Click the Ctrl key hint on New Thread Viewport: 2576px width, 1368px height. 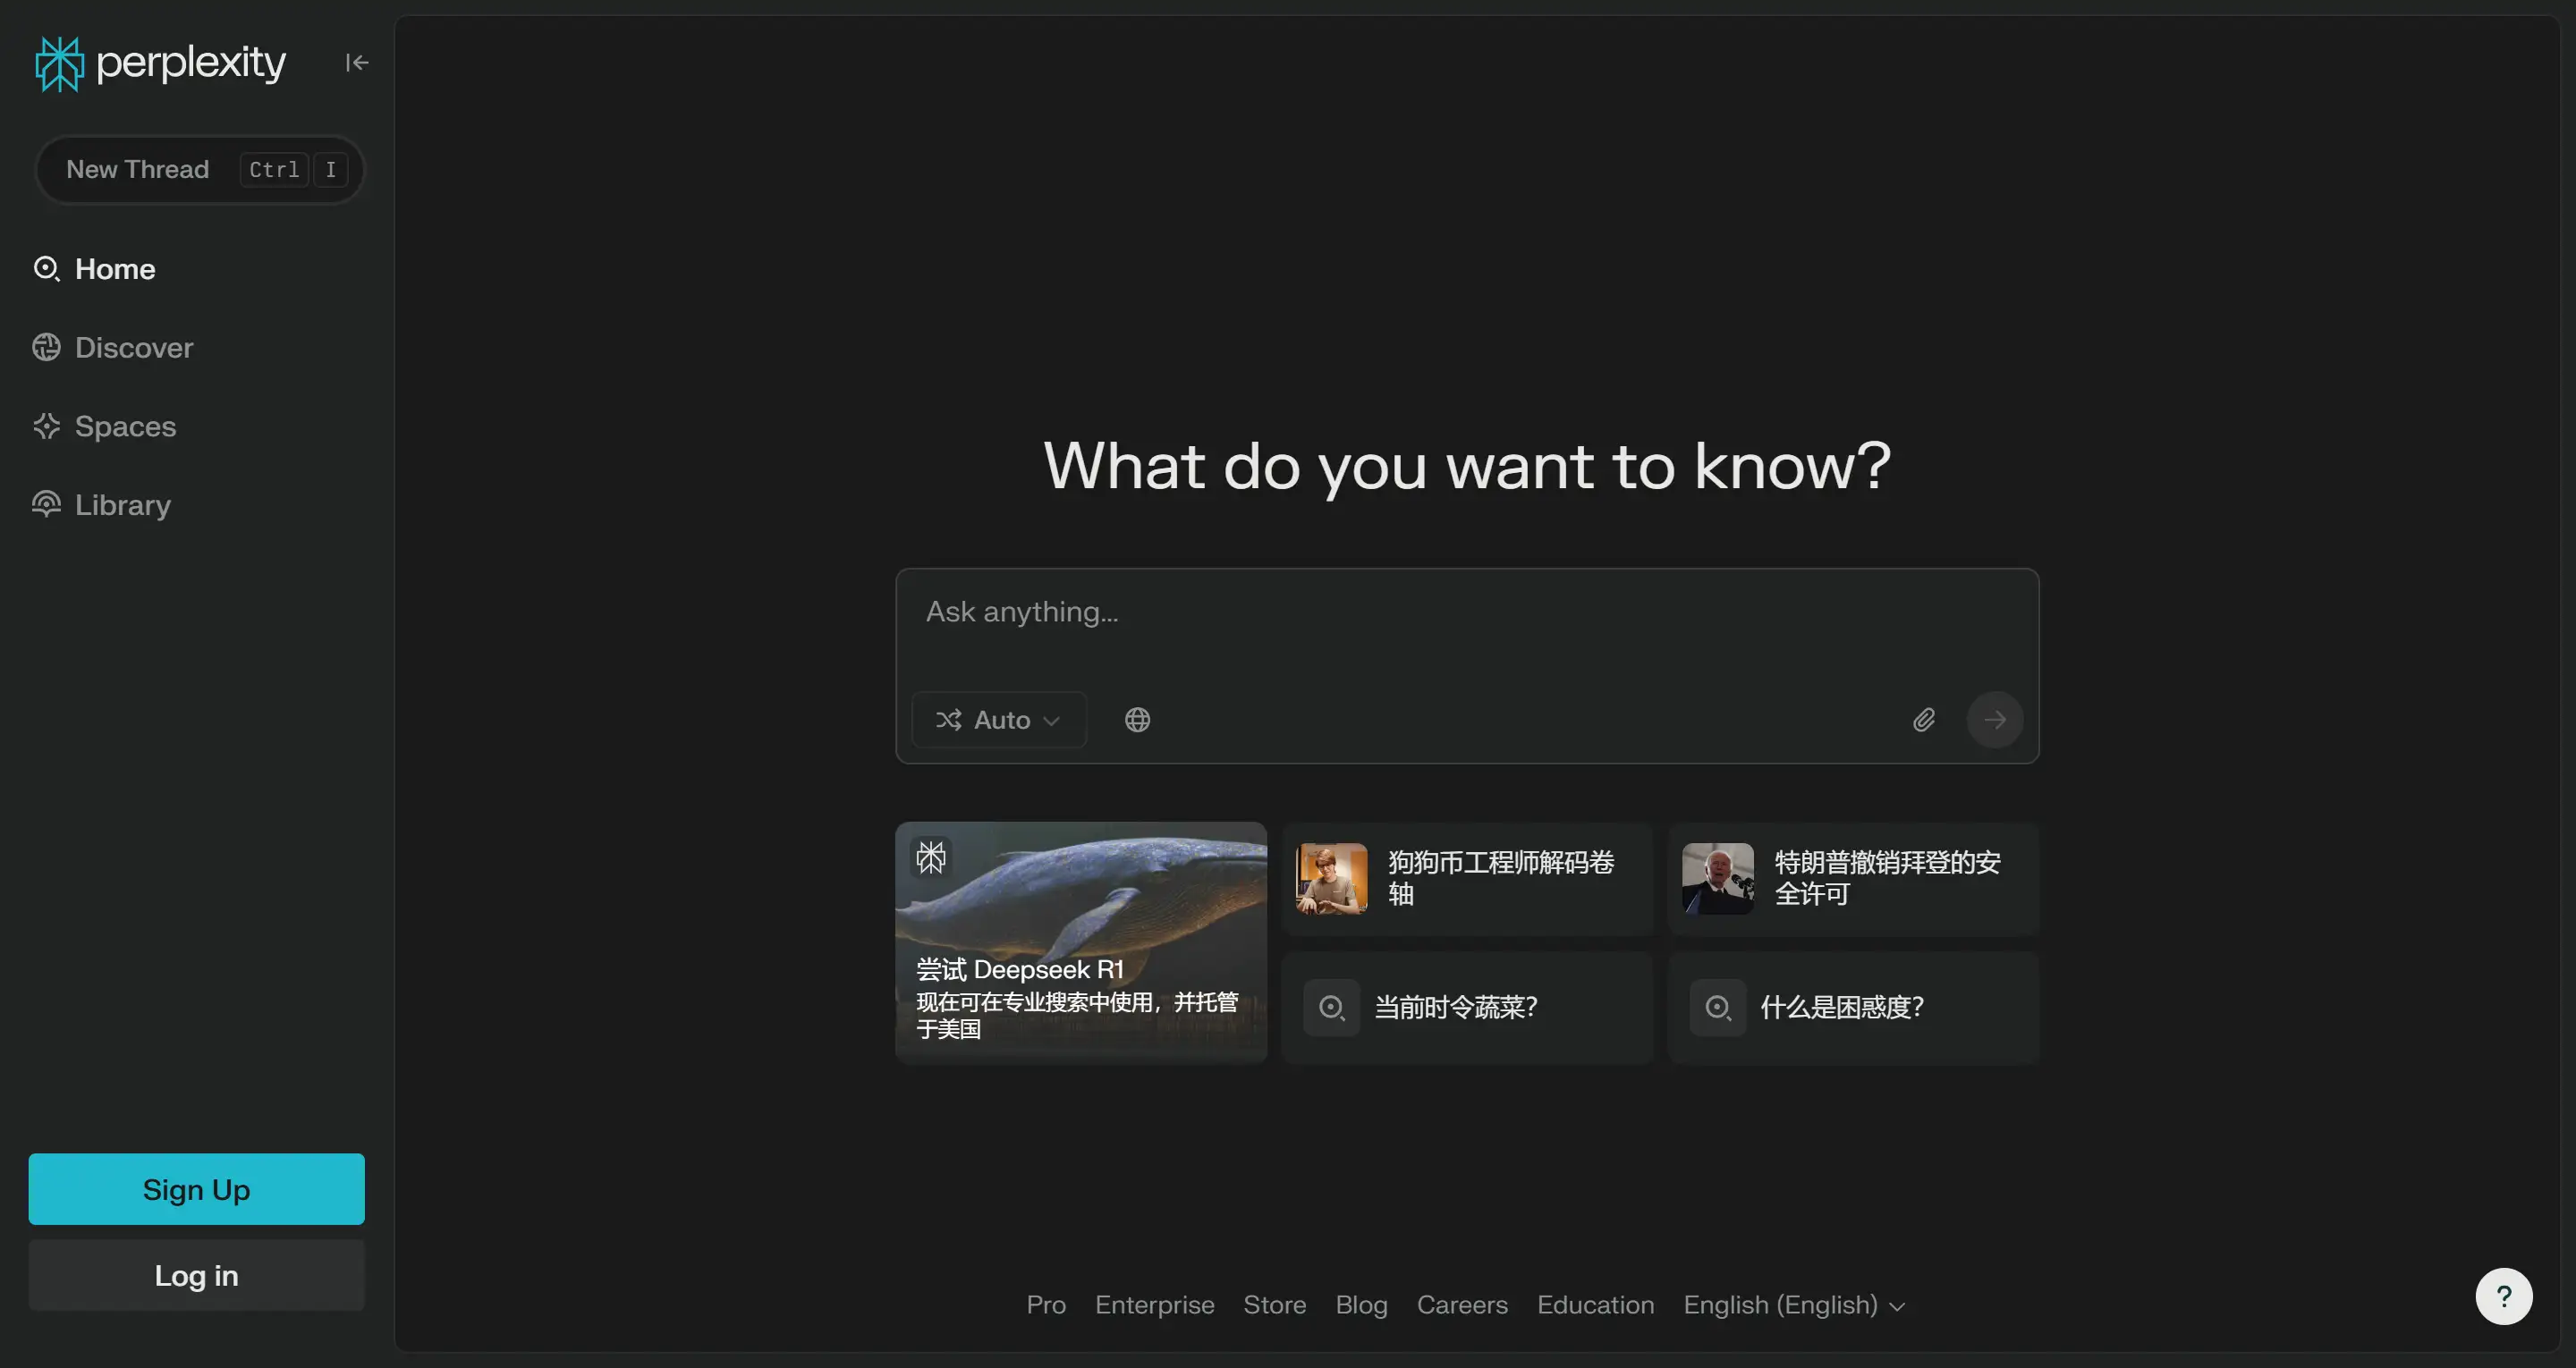pyautogui.click(x=274, y=170)
